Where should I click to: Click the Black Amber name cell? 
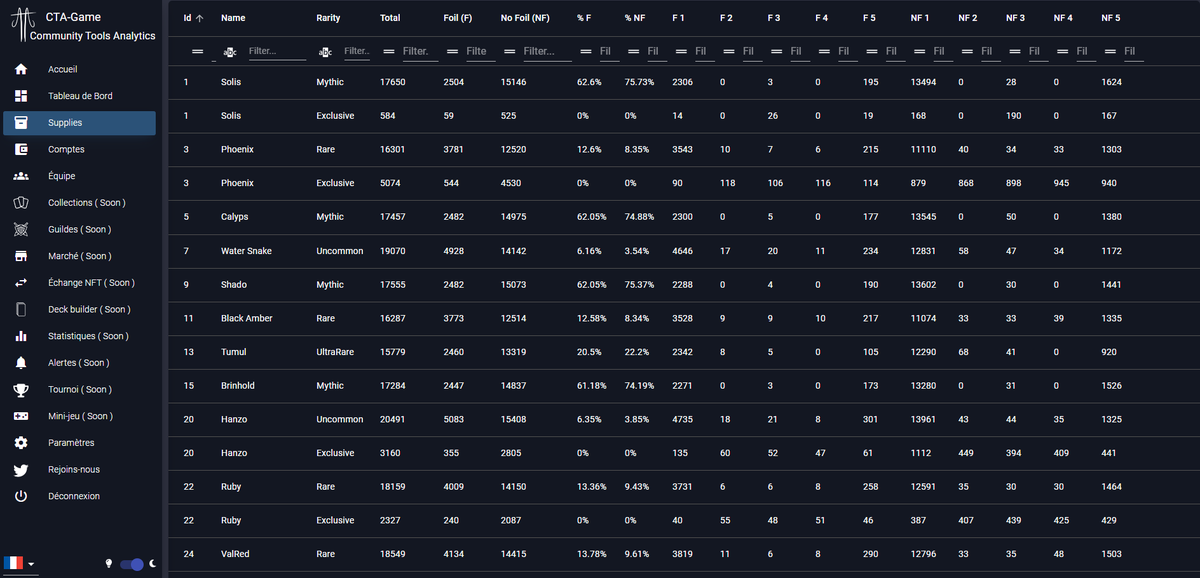point(246,318)
